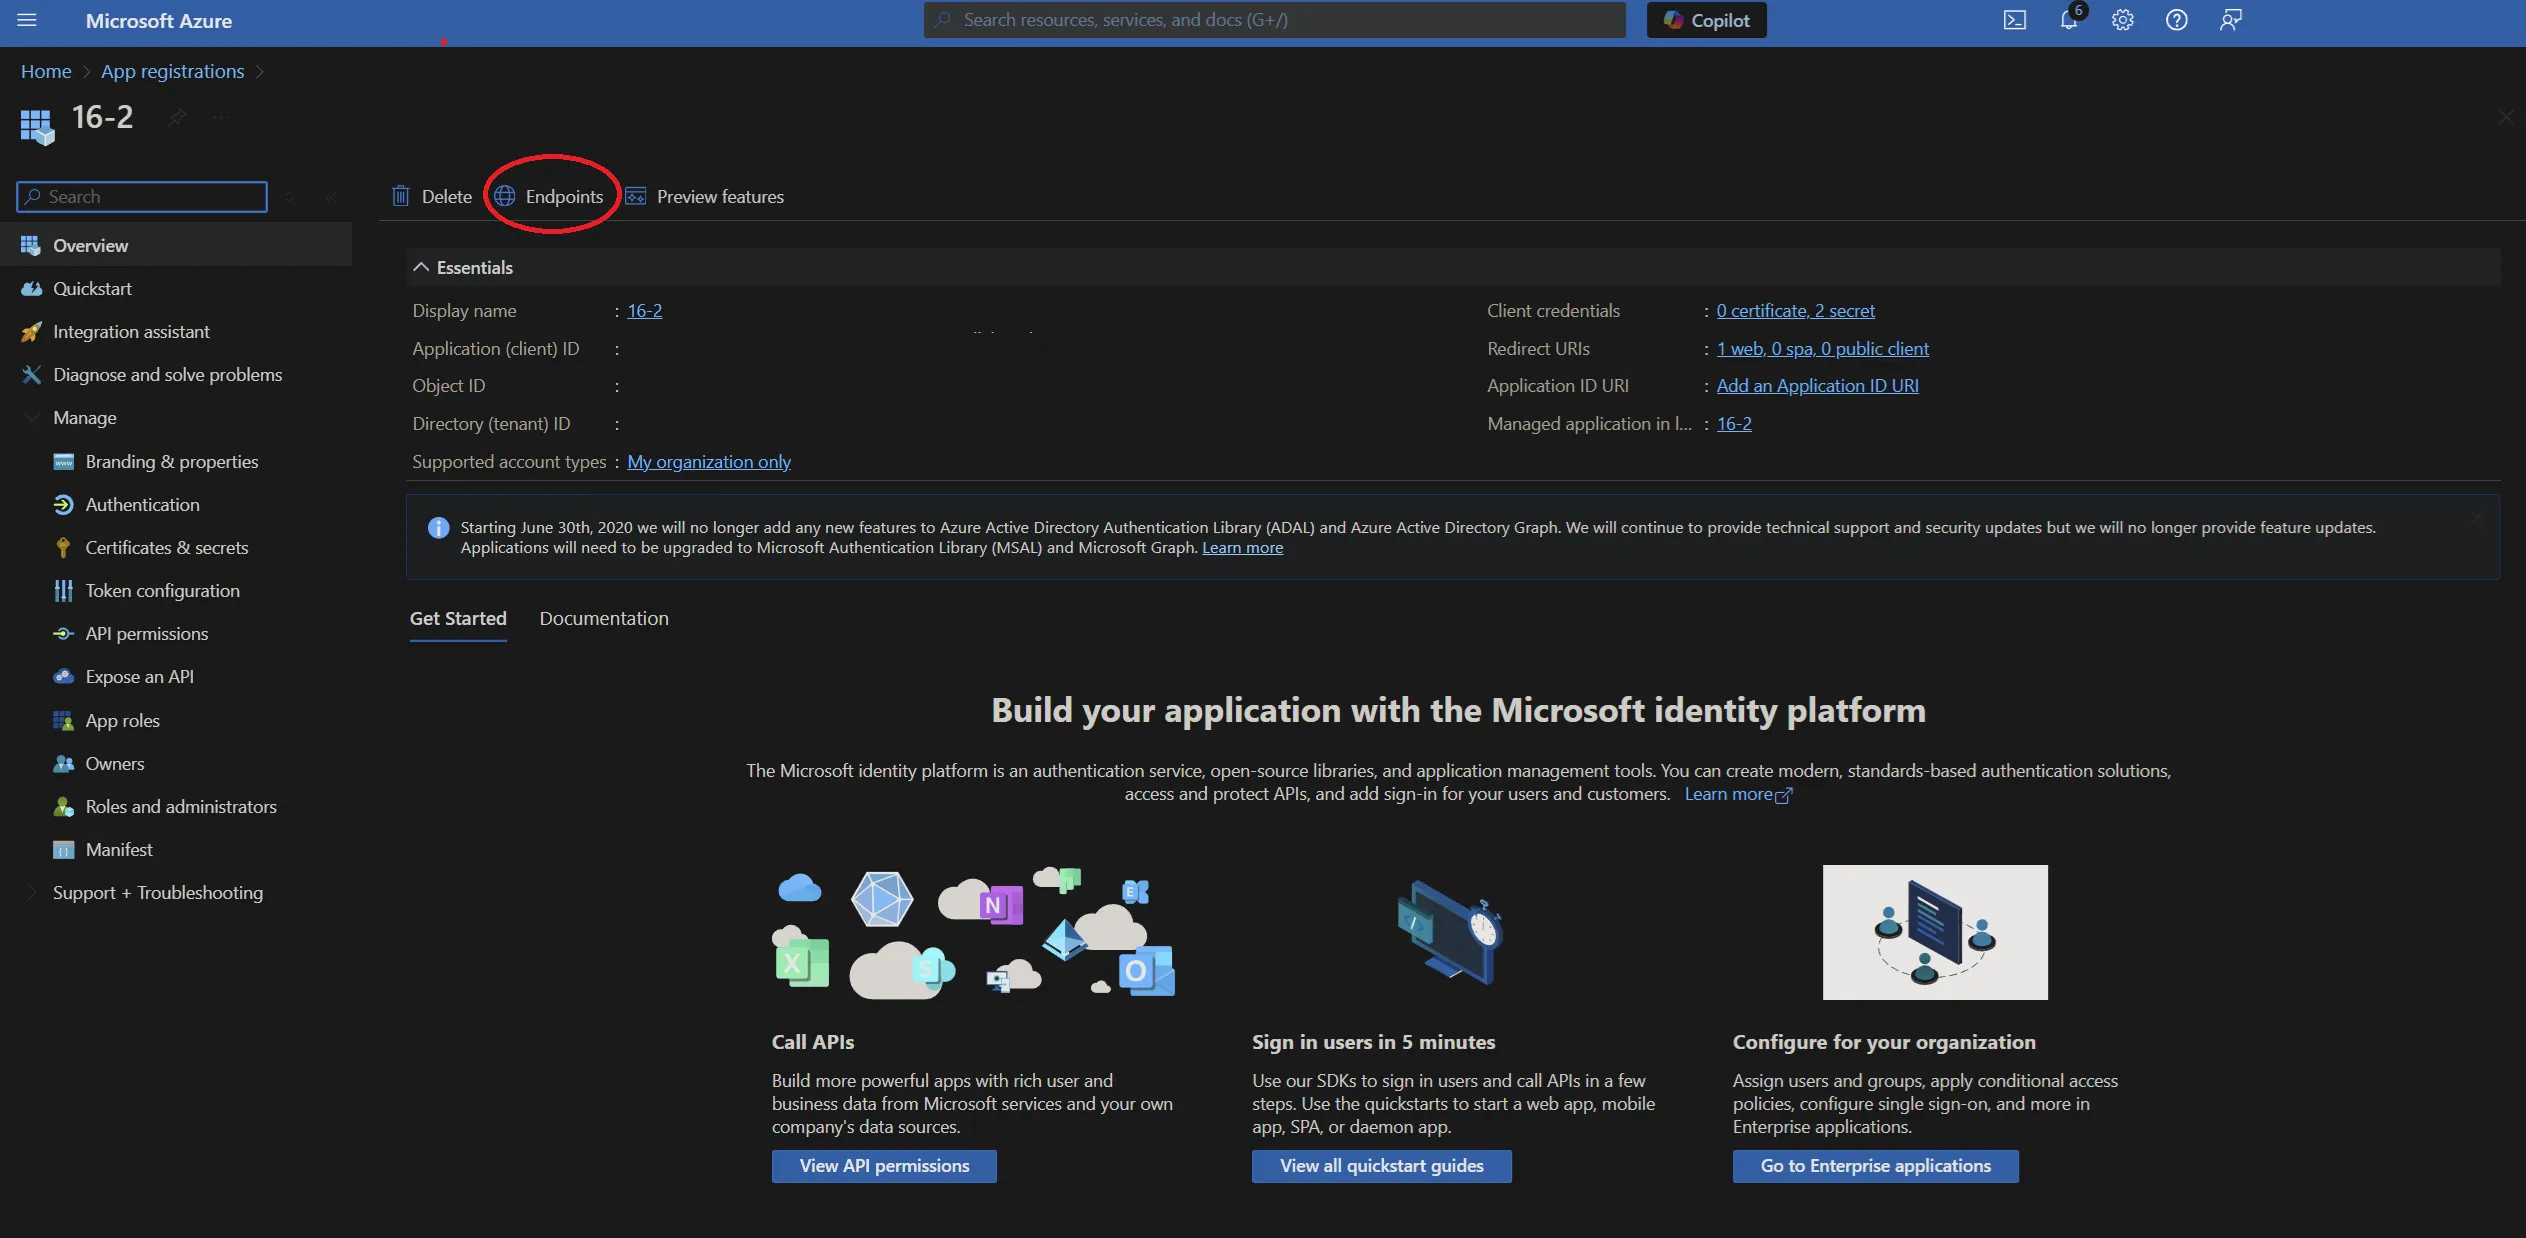
Task: Click the Token configuration icon
Action: 63,591
